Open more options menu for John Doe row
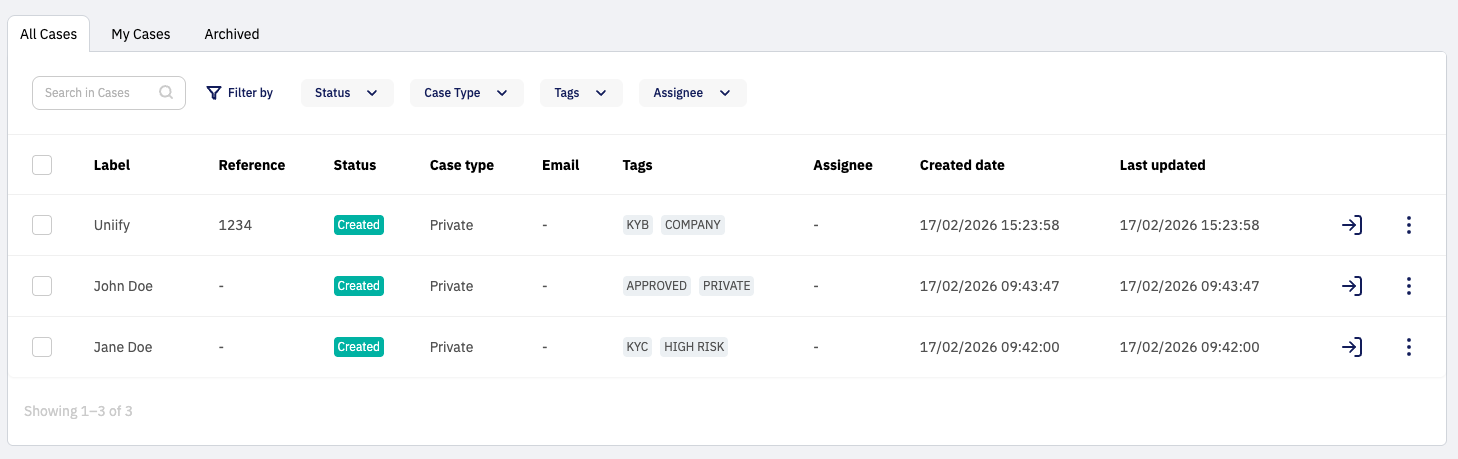 pyautogui.click(x=1408, y=286)
